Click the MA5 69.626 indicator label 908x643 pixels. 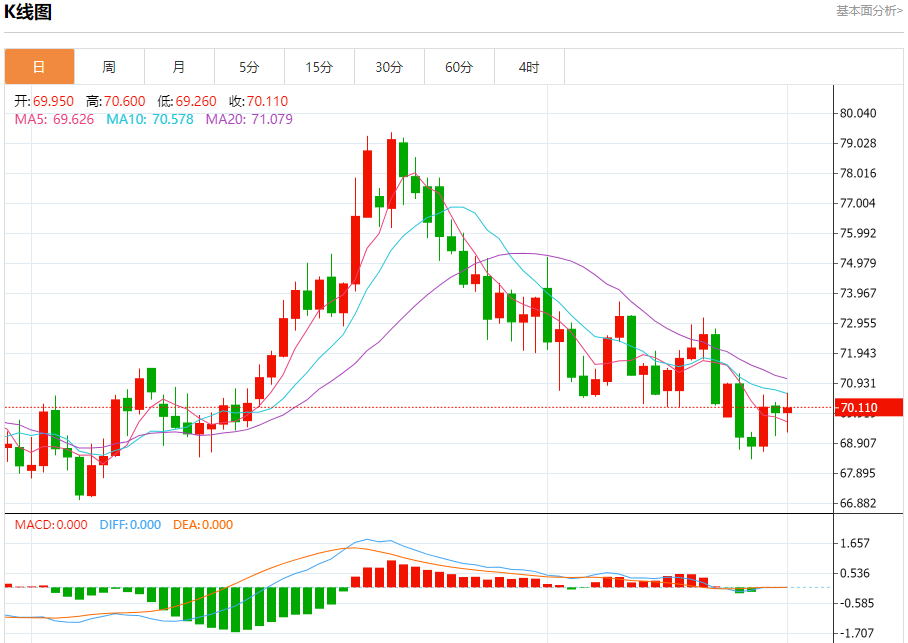click(55, 119)
